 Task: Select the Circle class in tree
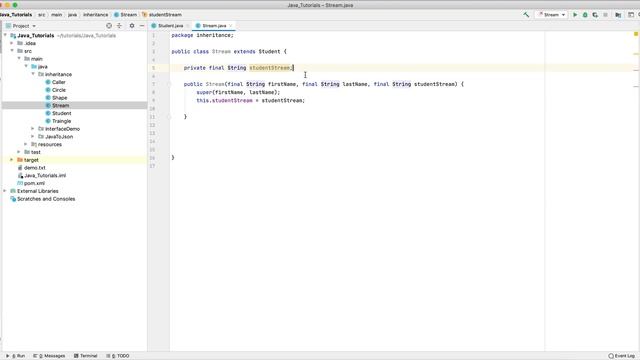[x=59, y=90]
